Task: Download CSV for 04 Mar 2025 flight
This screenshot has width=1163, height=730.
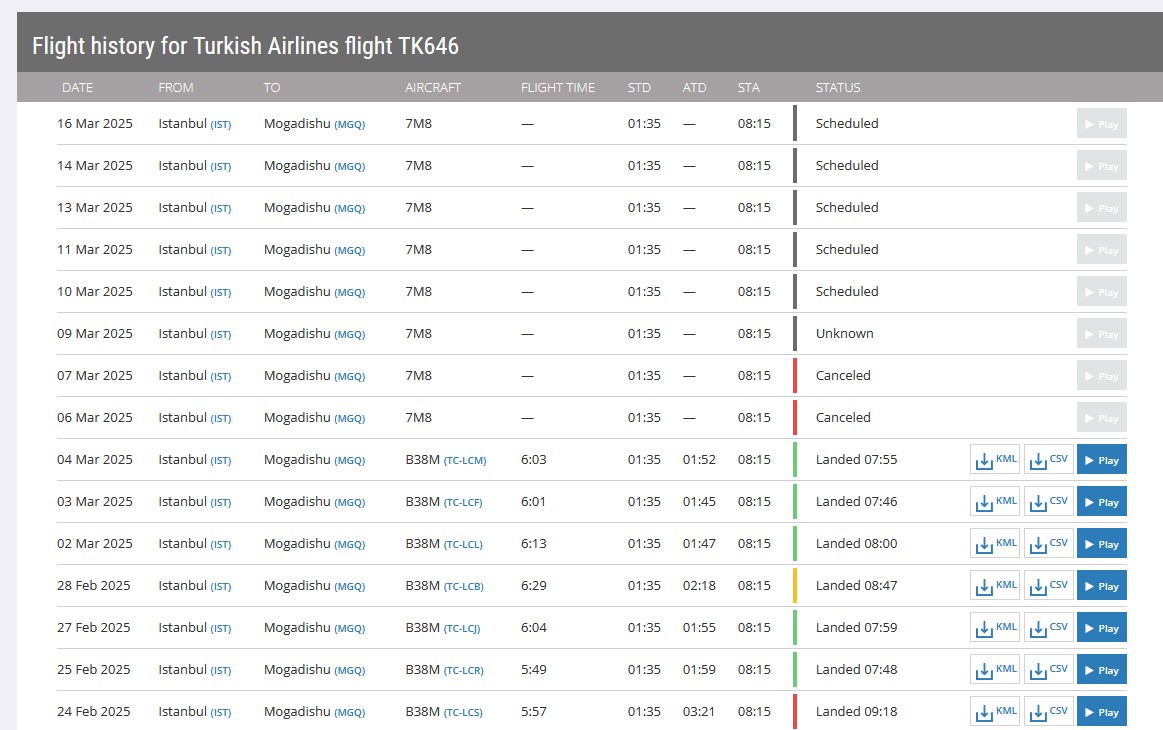Action: coord(1049,459)
